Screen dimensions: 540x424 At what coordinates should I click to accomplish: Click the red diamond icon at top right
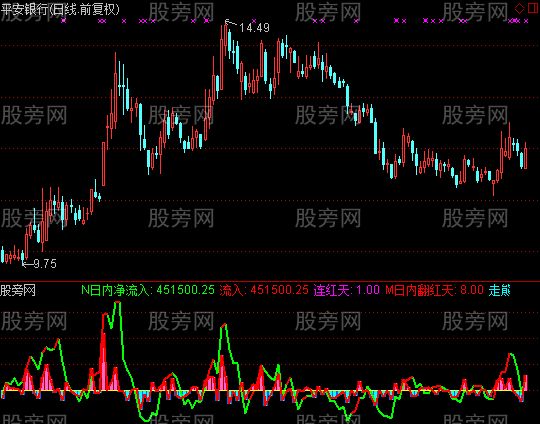[519, 8]
